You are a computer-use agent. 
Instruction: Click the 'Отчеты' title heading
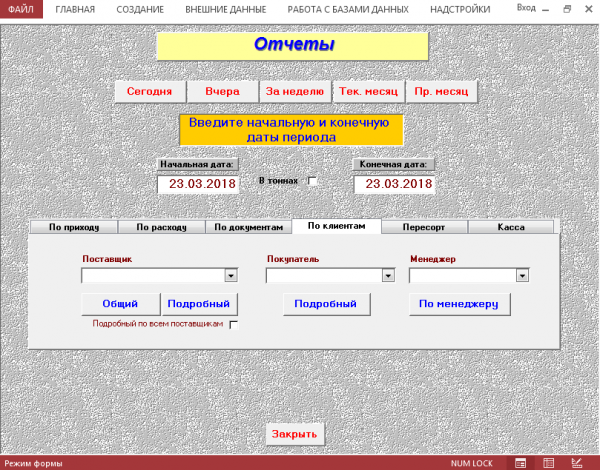tap(293, 46)
